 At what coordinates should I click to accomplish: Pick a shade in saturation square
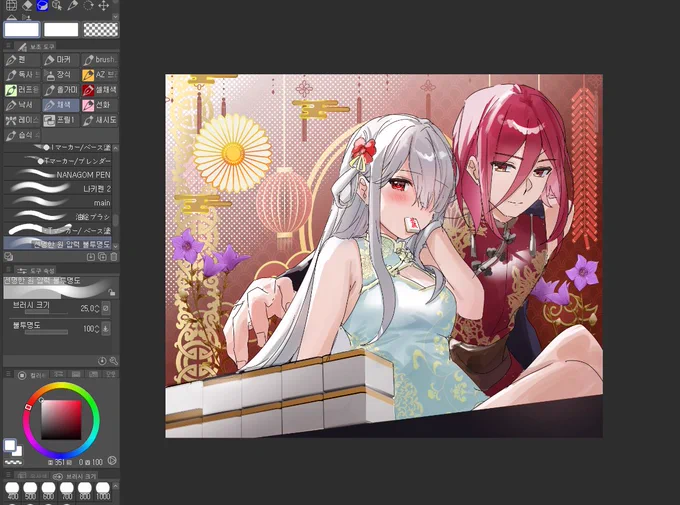click(61, 420)
